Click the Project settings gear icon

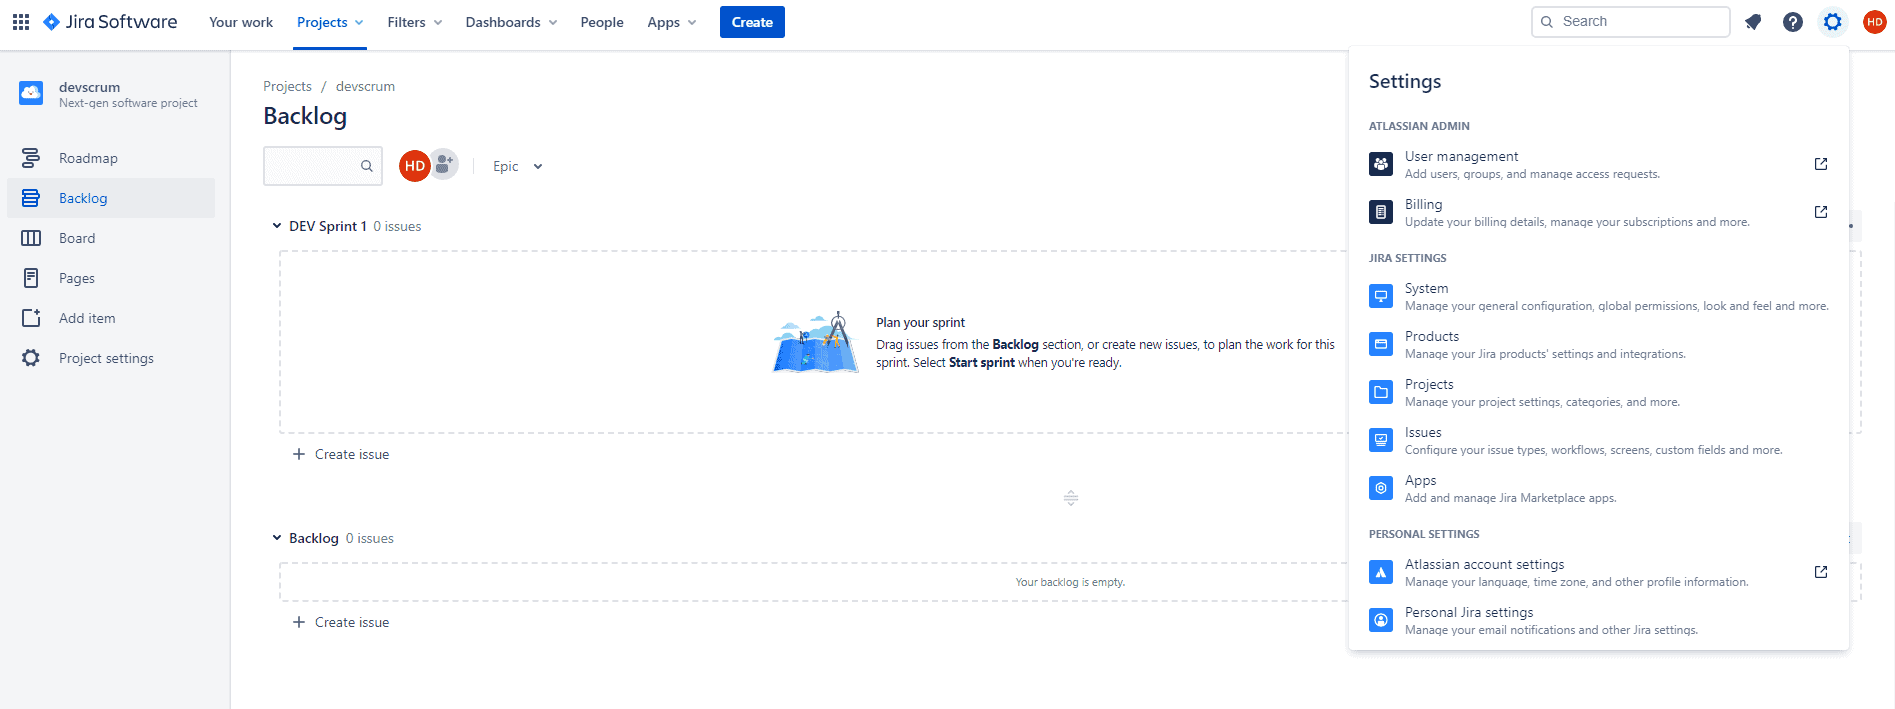[31, 358]
